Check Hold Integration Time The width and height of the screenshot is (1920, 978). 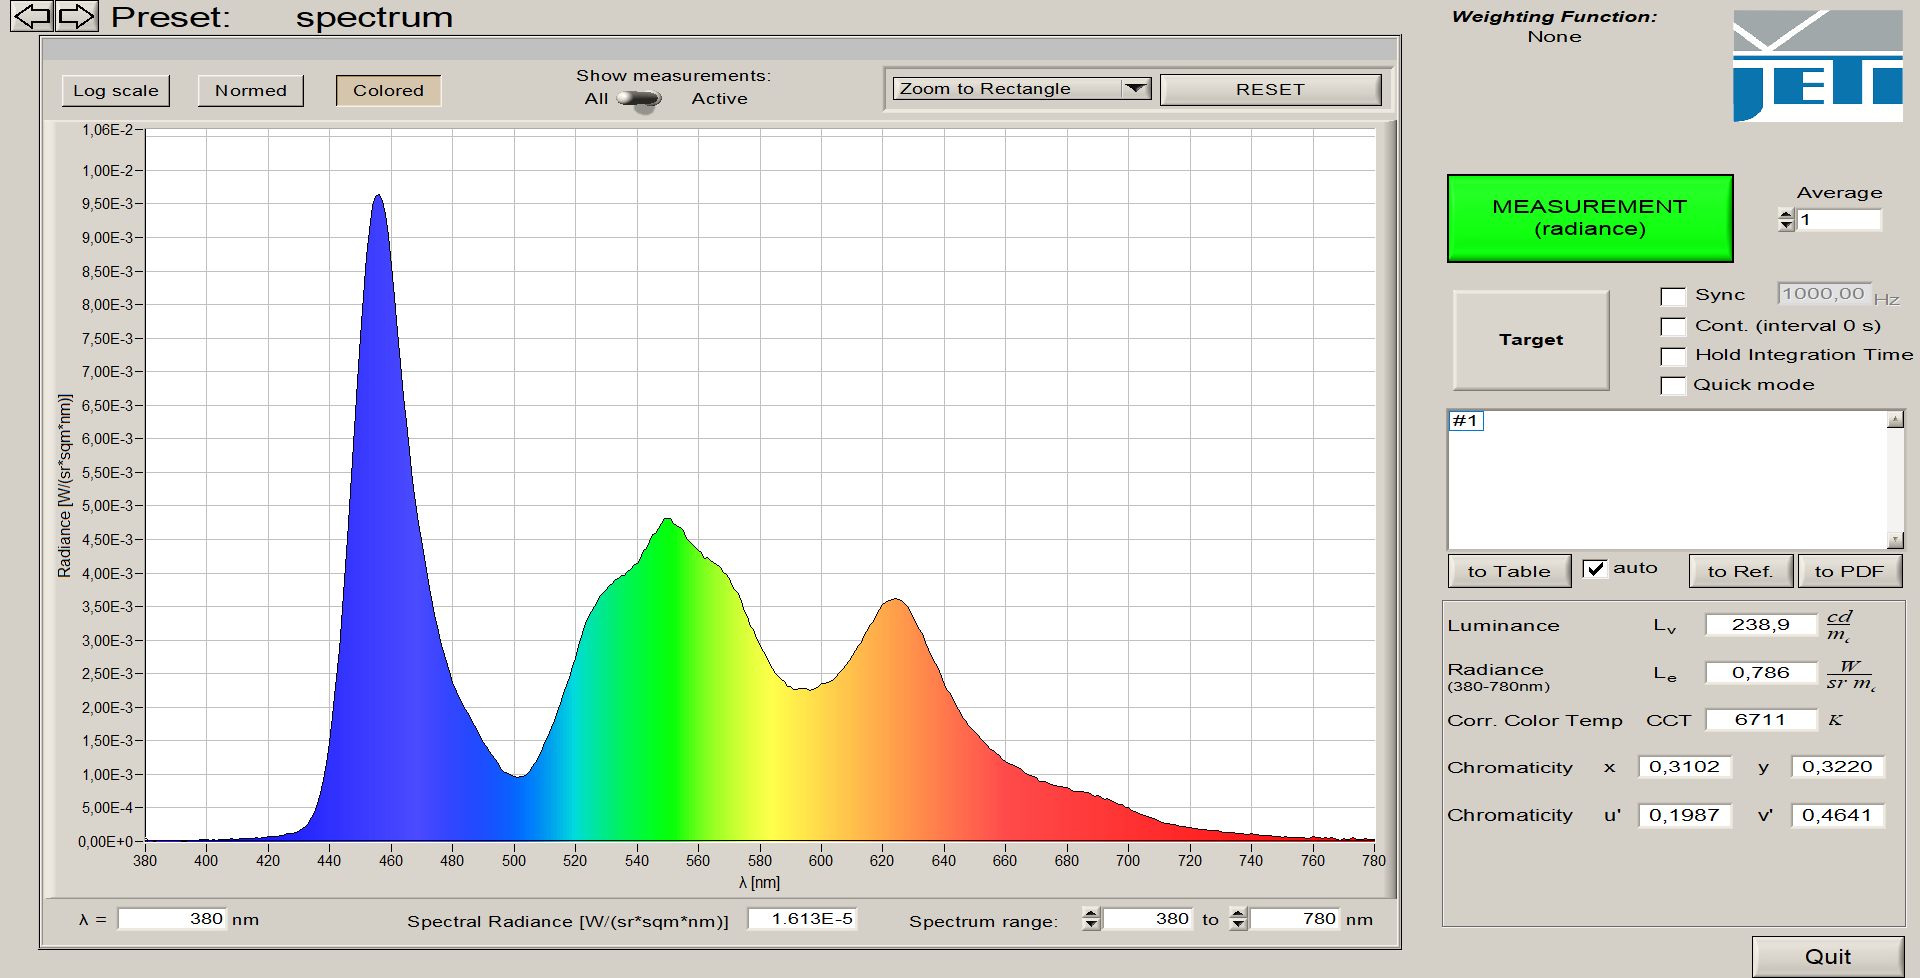click(x=1673, y=356)
